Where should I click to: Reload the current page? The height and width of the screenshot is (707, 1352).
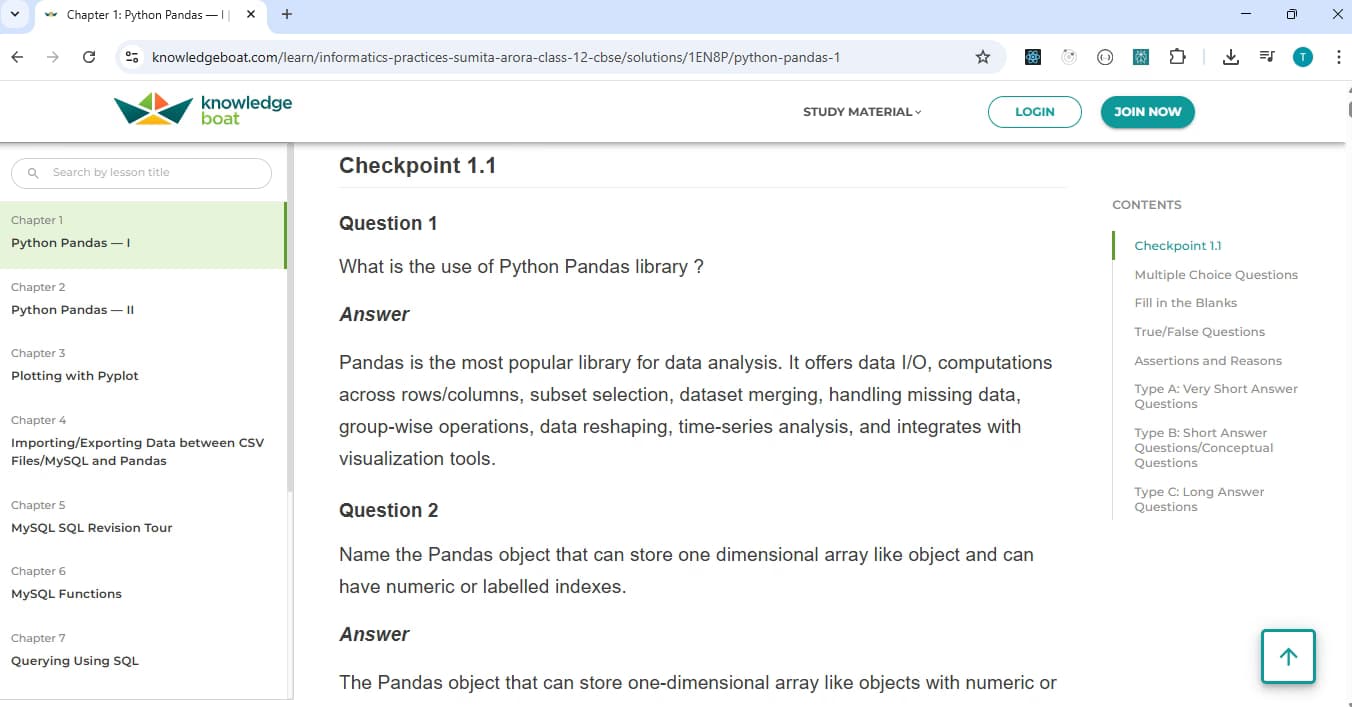pos(89,57)
